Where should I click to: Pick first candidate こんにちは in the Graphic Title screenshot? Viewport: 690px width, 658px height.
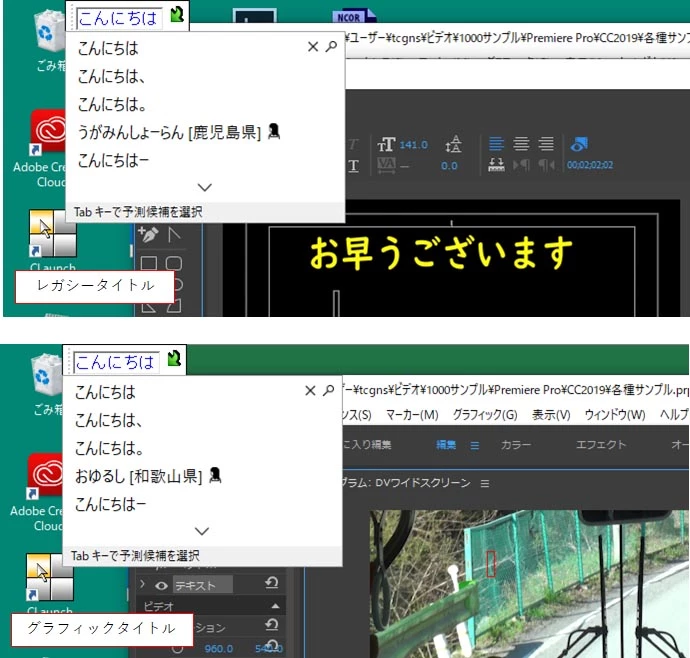pyautogui.click(x=105, y=392)
